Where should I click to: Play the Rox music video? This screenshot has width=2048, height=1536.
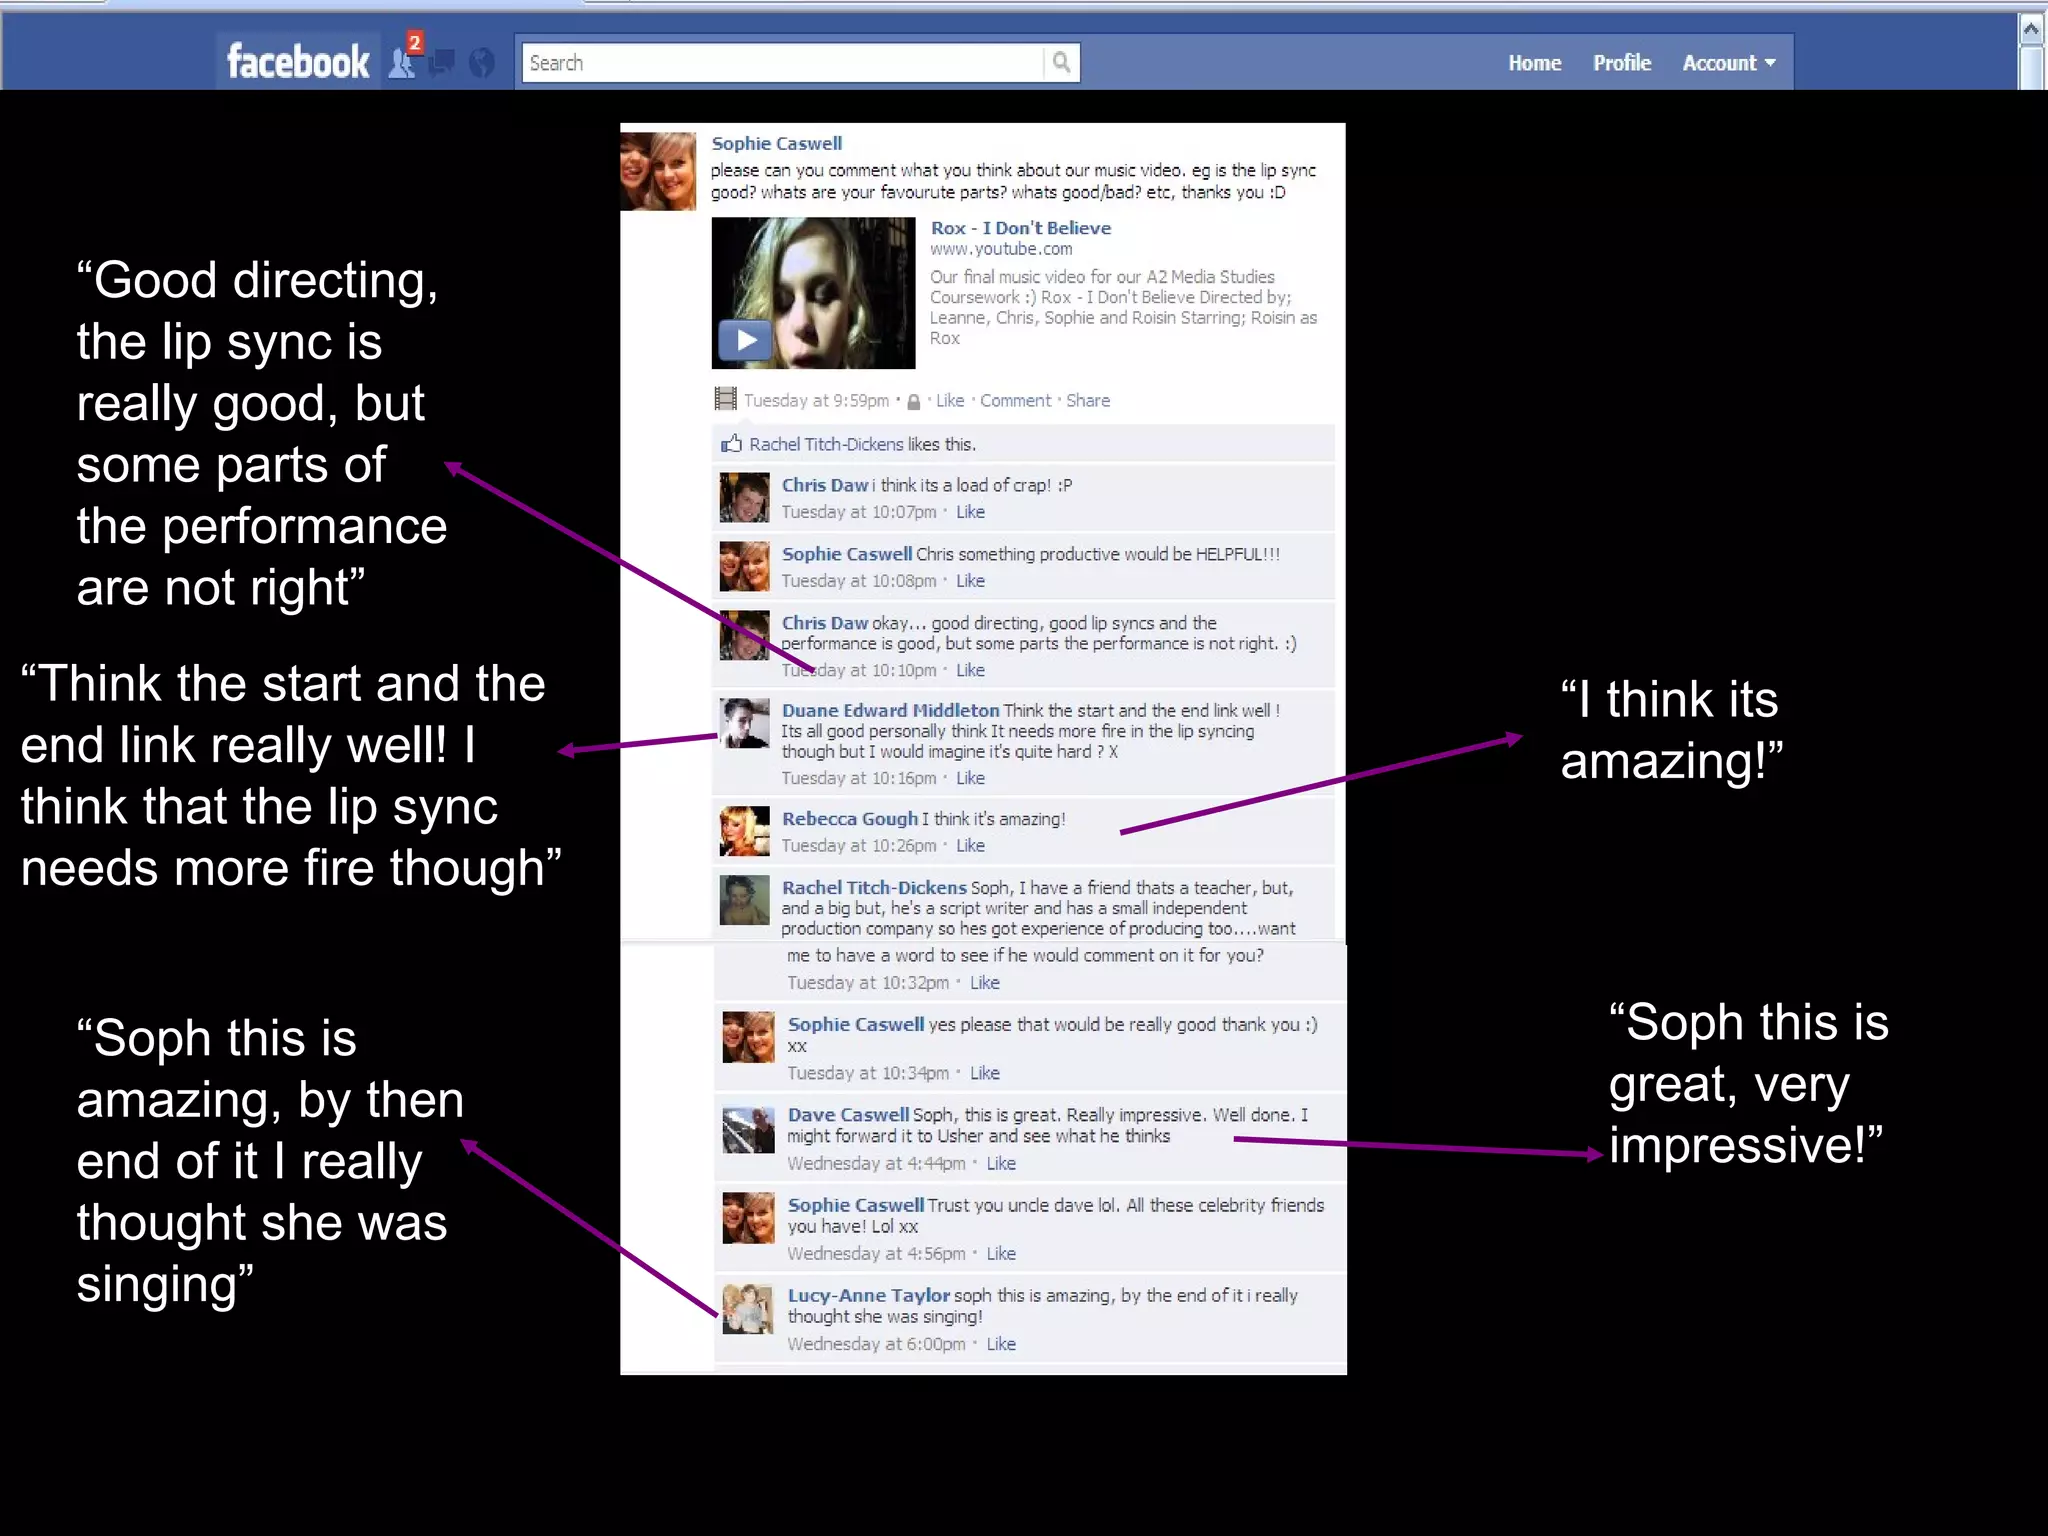coord(746,340)
